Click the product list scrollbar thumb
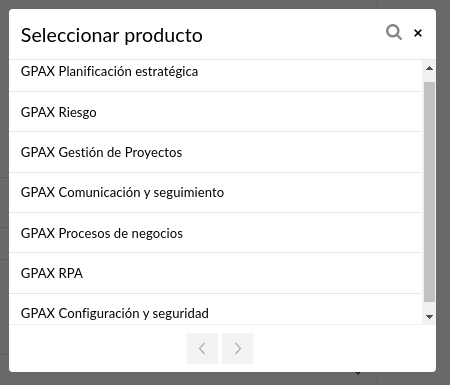The image size is (450, 385). (429, 192)
